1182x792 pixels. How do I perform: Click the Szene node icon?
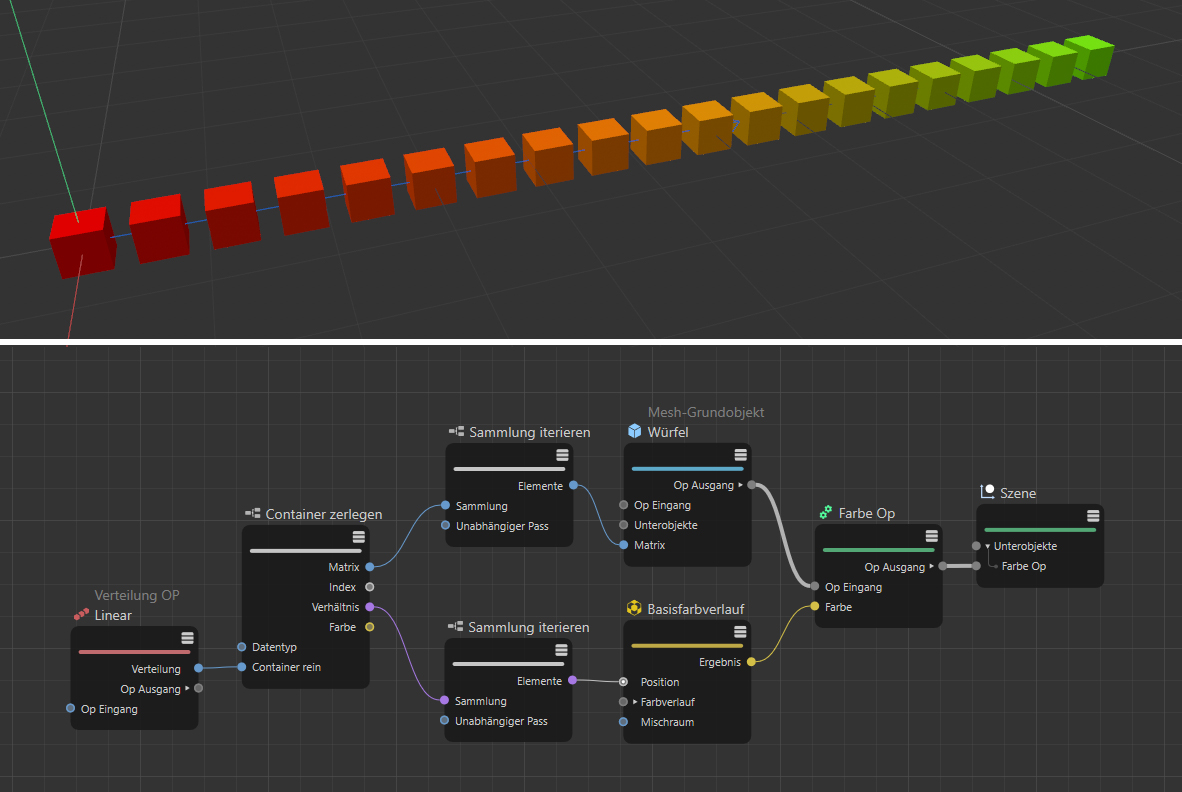click(987, 492)
